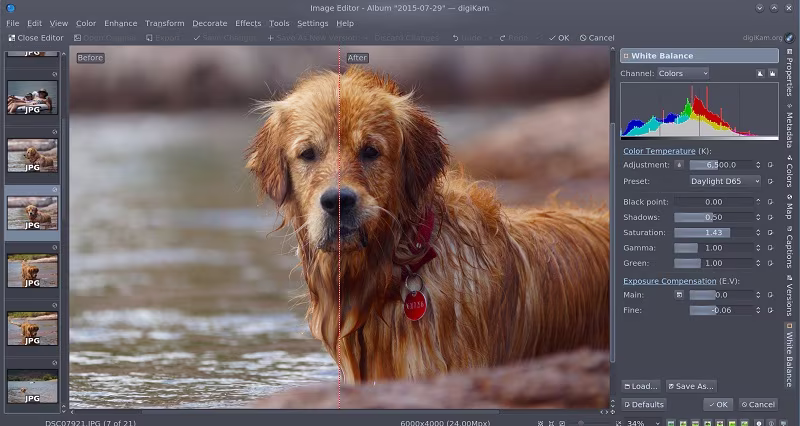
Task: Adjust the Gamma spin arrows
Action: tap(758, 248)
